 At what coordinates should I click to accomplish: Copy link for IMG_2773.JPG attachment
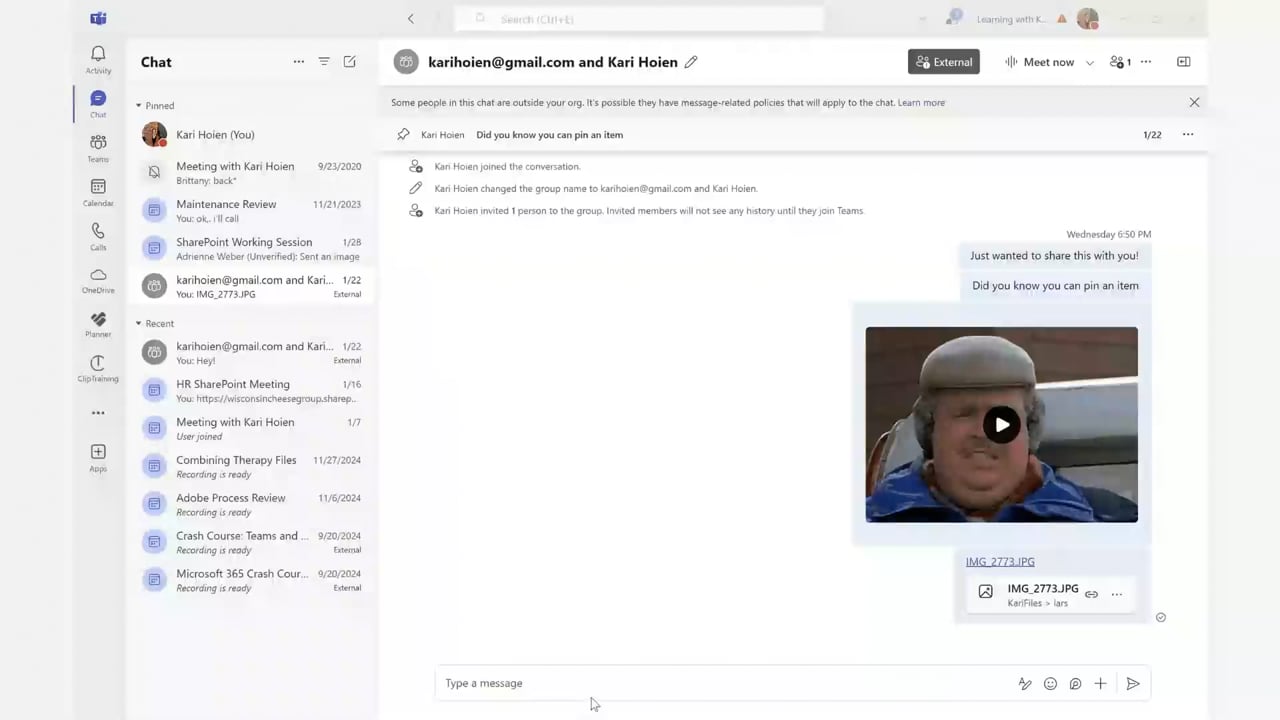tap(1091, 594)
